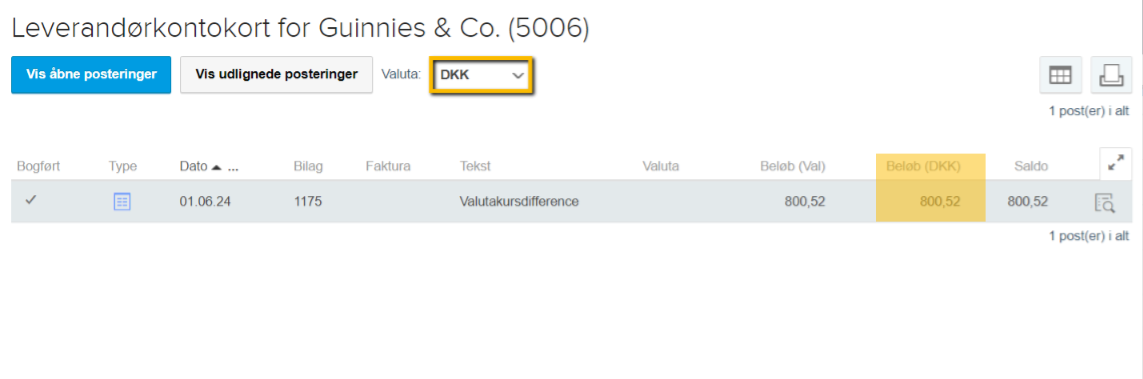This screenshot has height=379, width=1143.
Task: Click the entry type document icon
Action: [x=122, y=202]
